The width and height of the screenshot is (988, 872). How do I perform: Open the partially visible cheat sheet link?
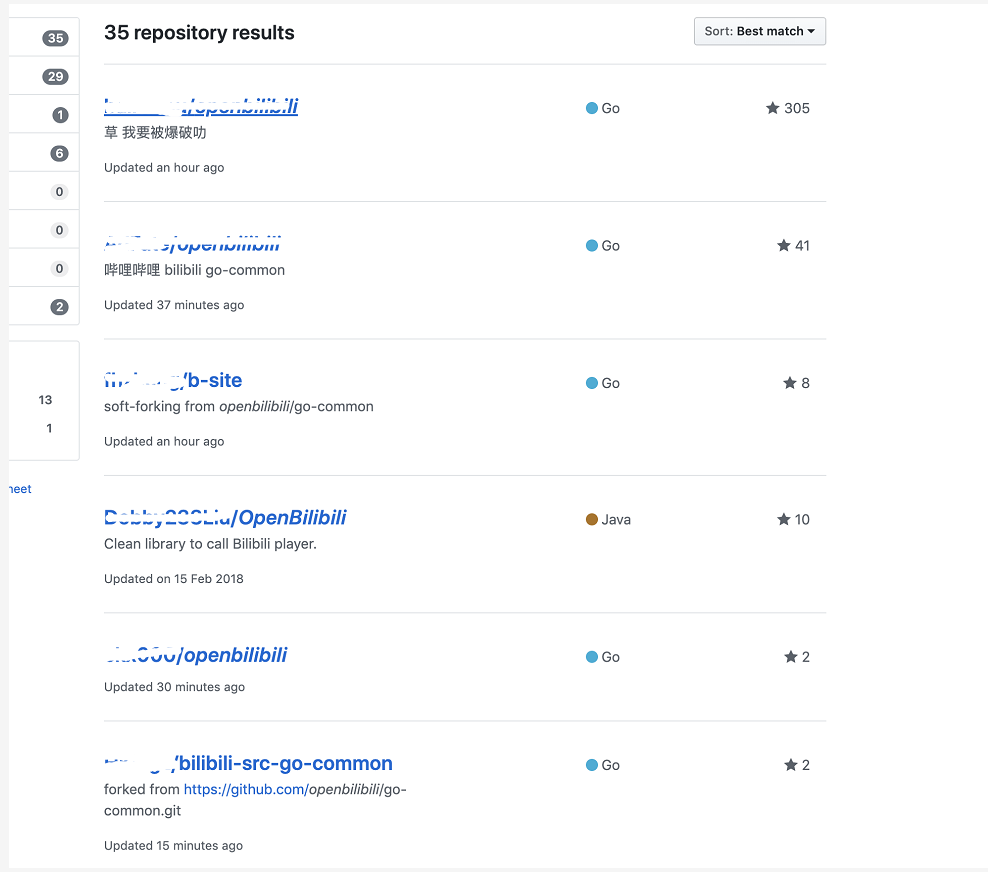coord(20,489)
